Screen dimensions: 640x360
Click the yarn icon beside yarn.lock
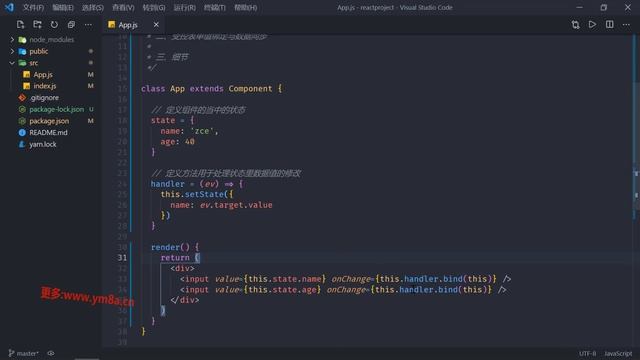click(22, 144)
